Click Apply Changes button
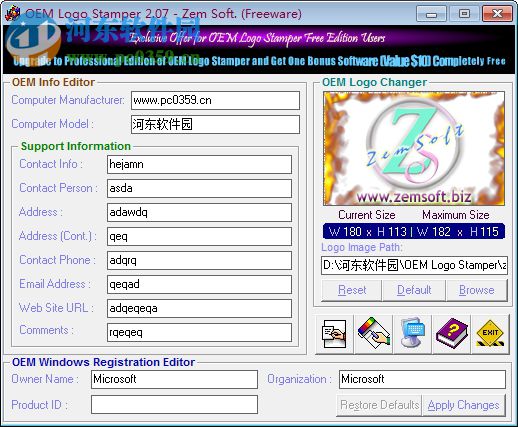Screen dimensions: 518x427 point(463,405)
